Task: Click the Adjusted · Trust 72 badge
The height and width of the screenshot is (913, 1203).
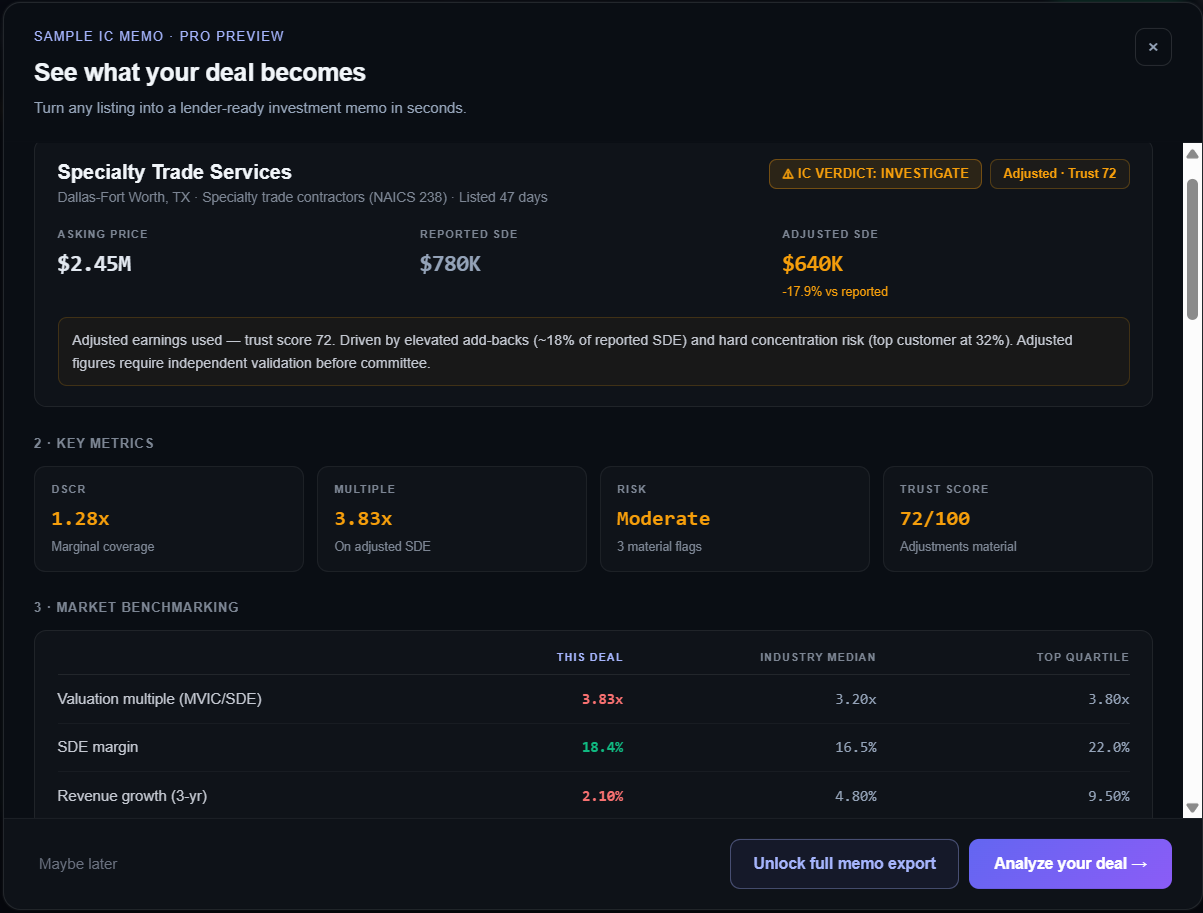Action: 1060,174
